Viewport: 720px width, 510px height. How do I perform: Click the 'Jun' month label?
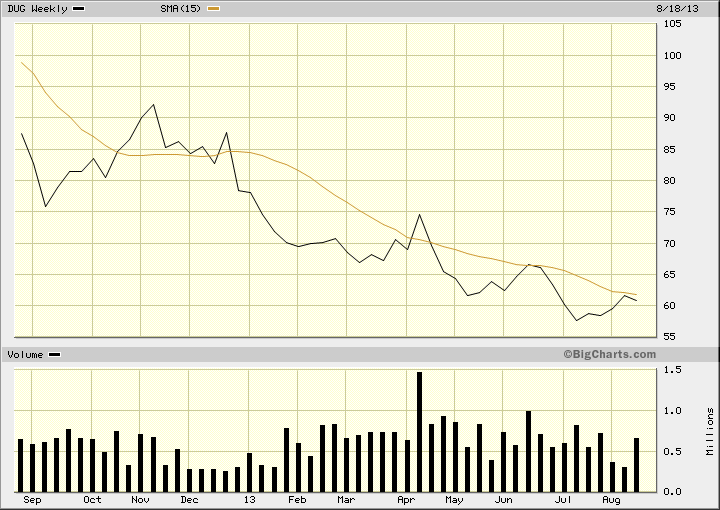pos(503,500)
